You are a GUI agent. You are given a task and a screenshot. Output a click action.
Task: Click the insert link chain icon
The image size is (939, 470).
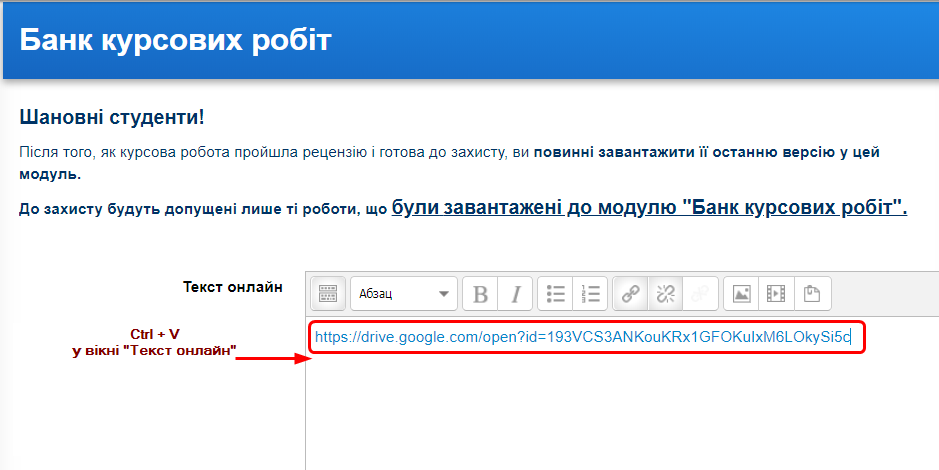click(631, 294)
